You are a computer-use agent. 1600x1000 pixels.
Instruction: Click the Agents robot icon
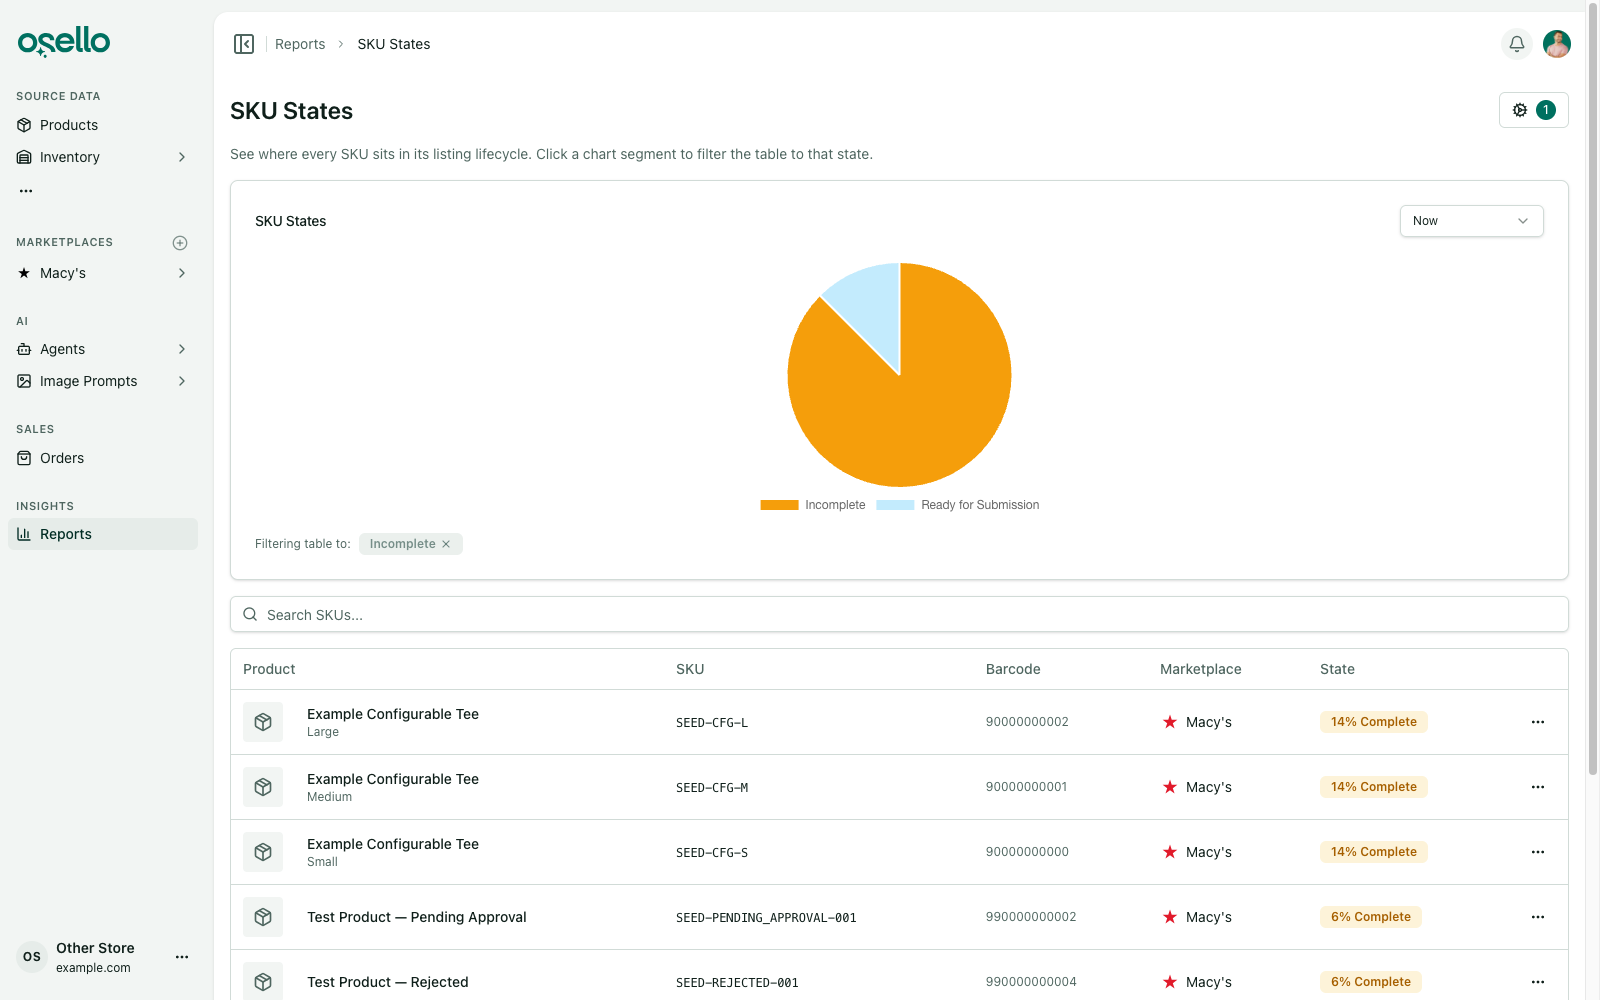[24, 349]
